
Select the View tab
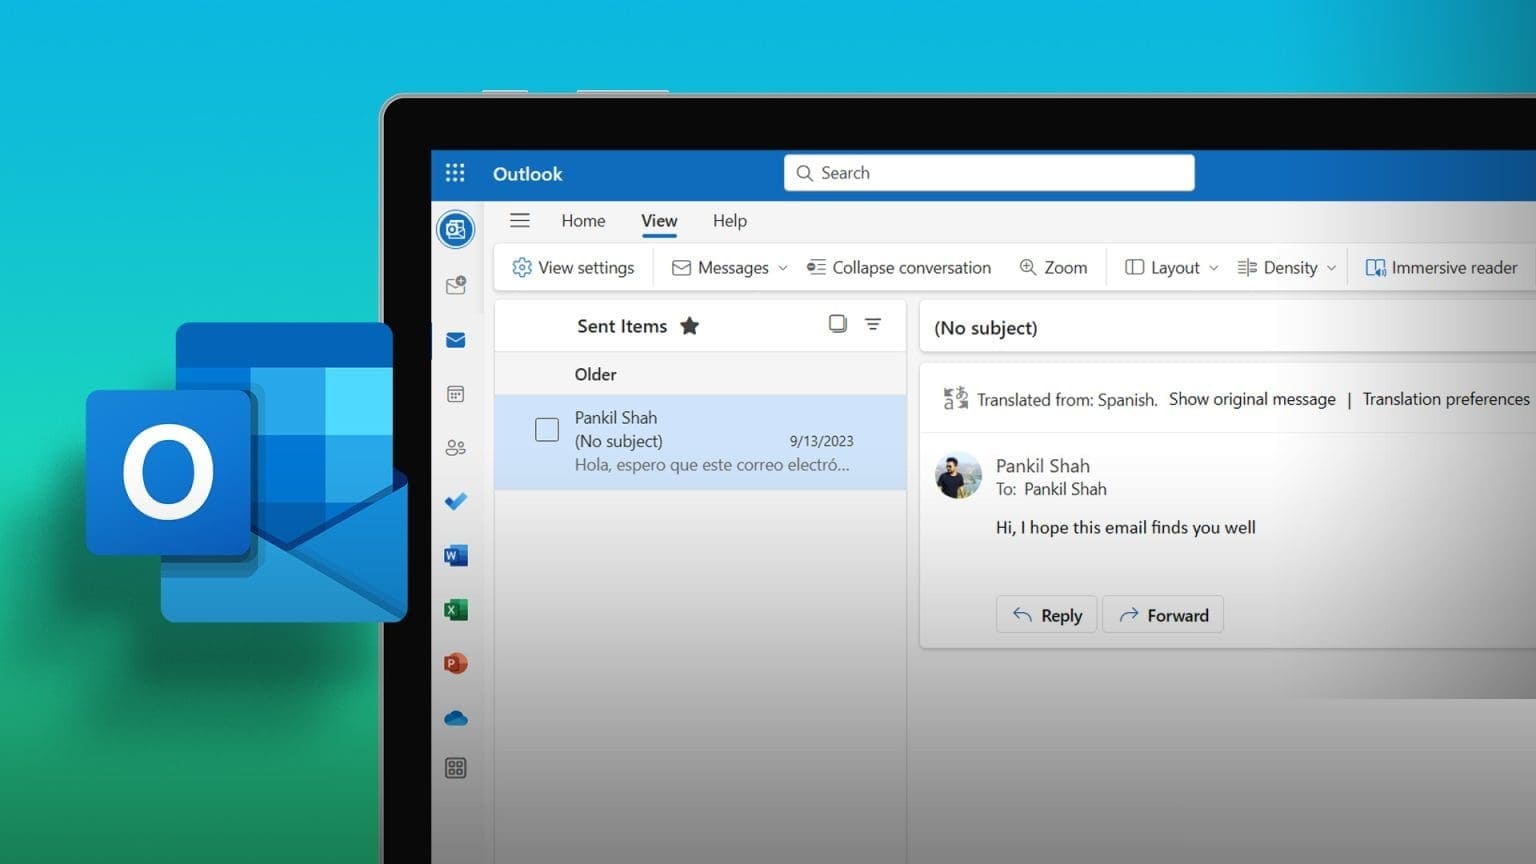click(659, 221)
